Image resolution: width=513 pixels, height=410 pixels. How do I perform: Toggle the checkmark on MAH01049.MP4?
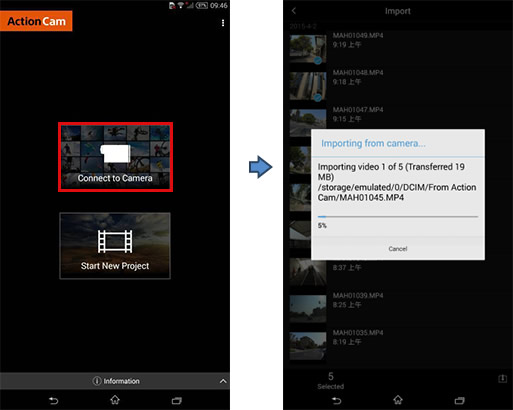point(318,60)
